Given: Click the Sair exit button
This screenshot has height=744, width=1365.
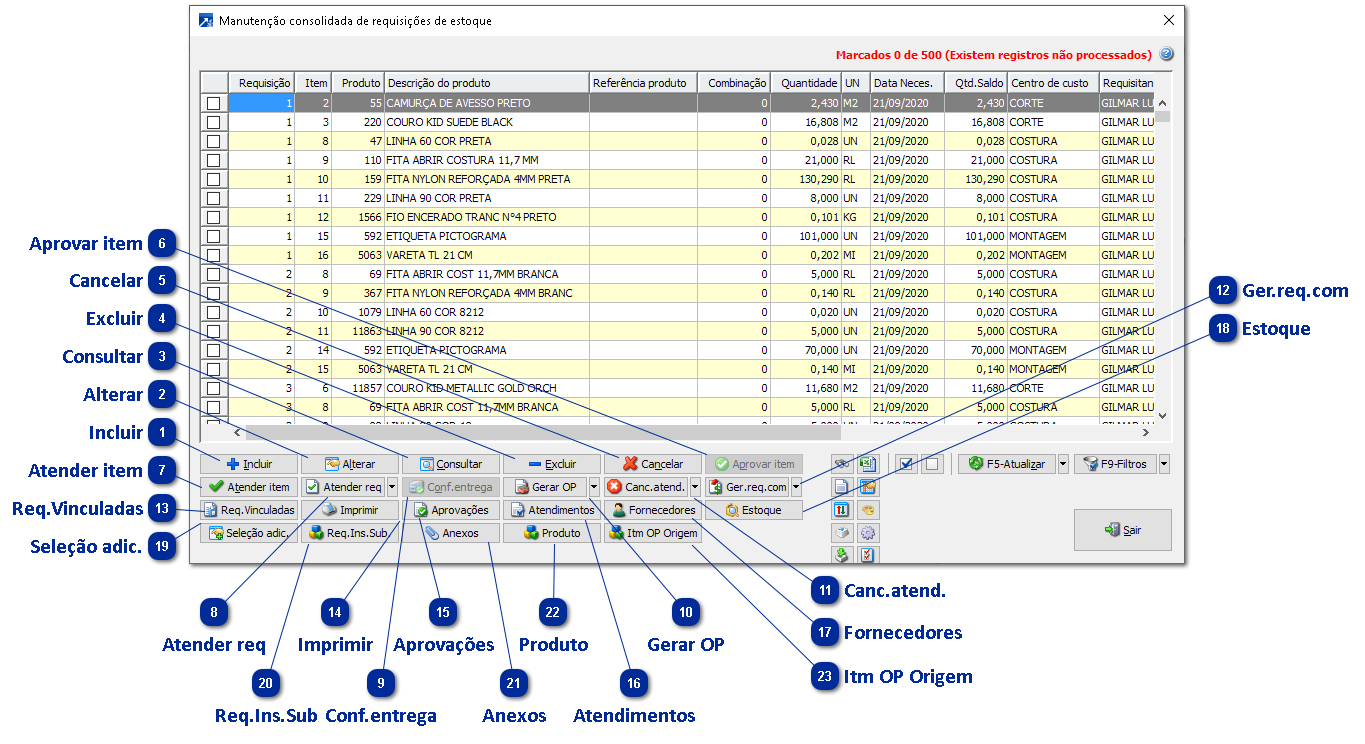Looking at the screenshot, I should tap(1122, 530).
